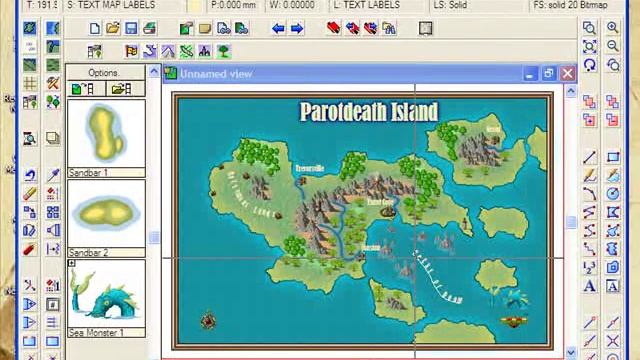The height and width of the screenshot is (360, 640).
Task: Click the map view scroll down arrow
Action: [571, 352]
